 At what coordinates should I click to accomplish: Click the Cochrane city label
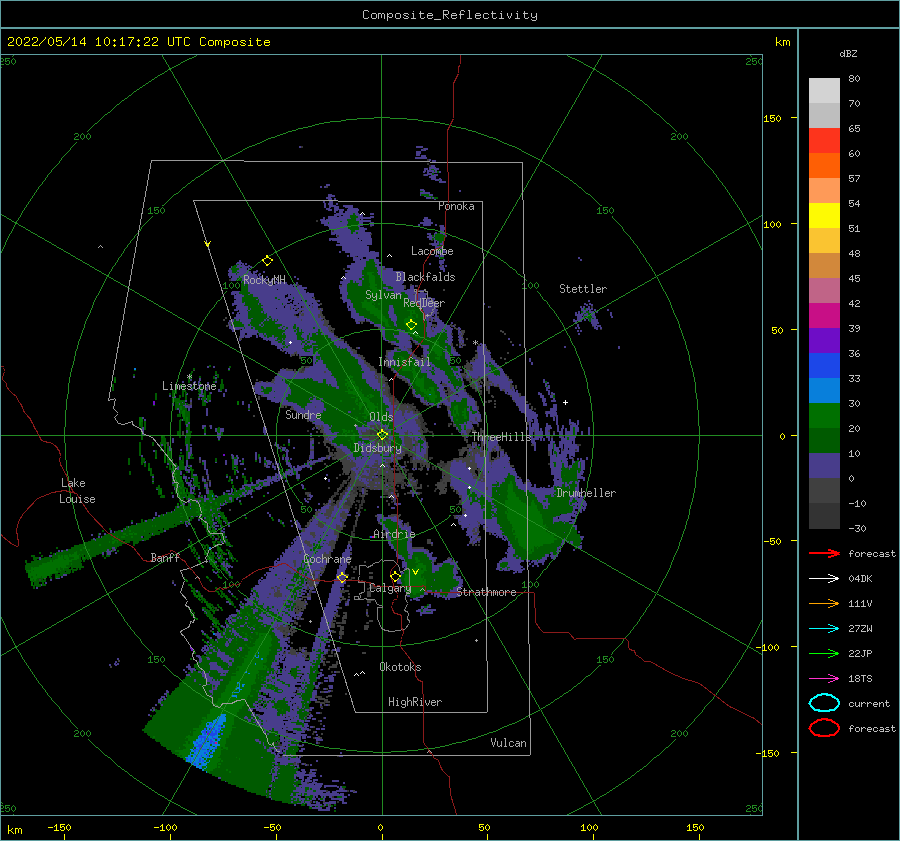click(x=327, y=559)
